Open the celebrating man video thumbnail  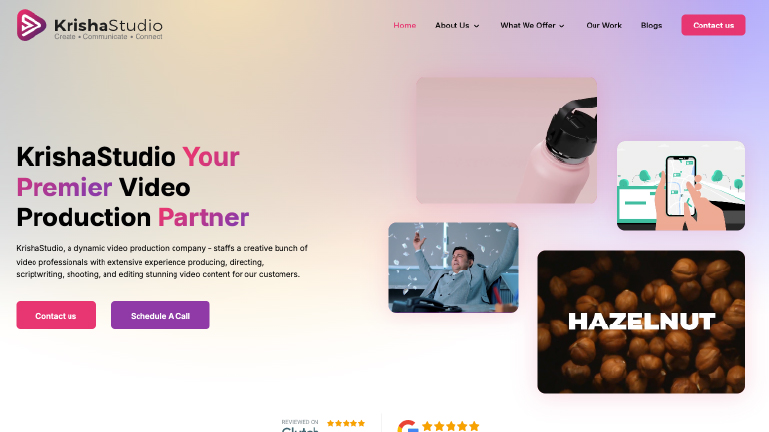pos(453,268)
